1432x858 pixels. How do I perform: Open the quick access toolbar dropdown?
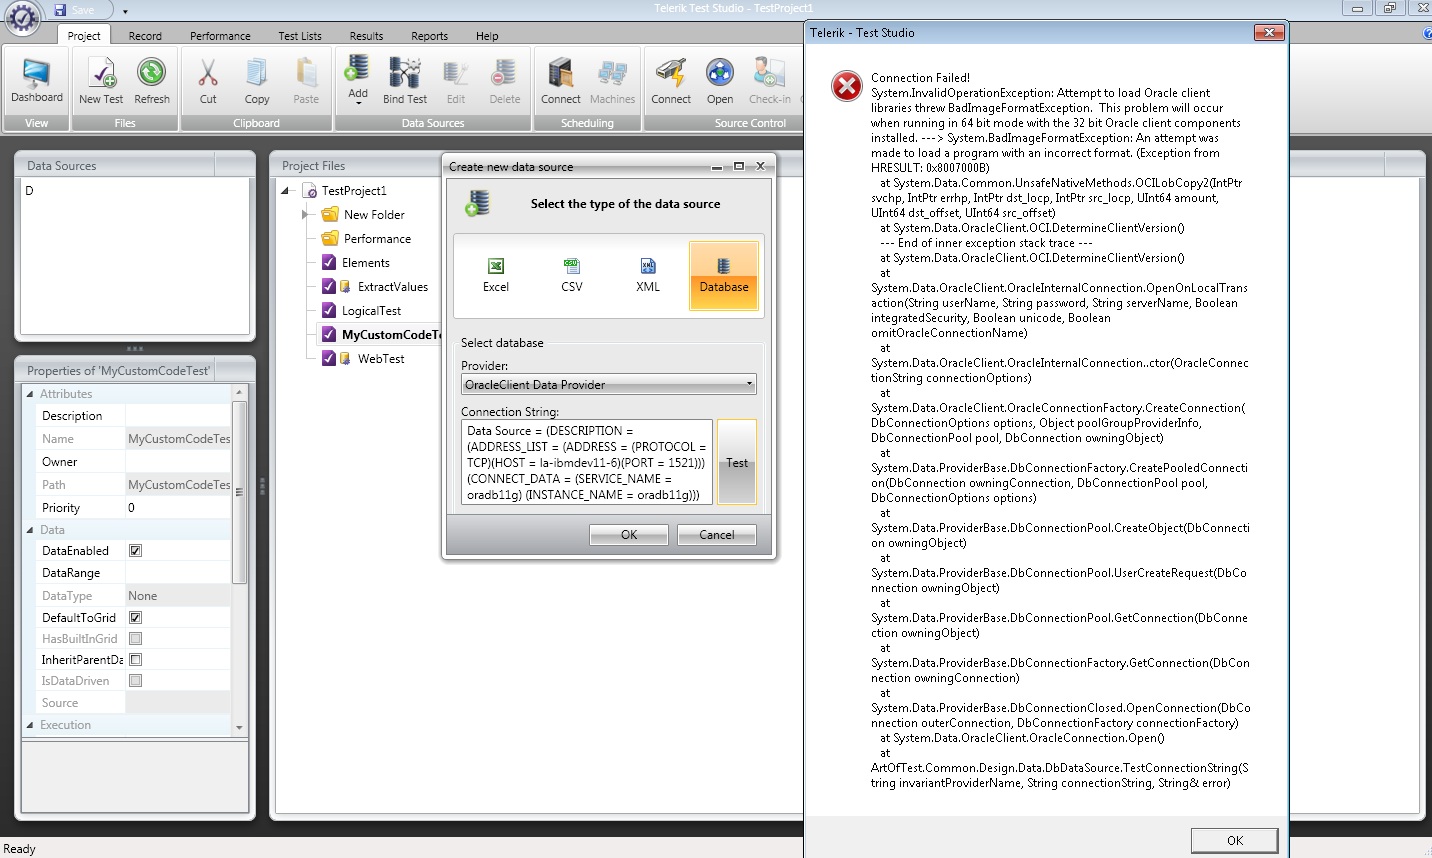pyautogui.click(x=125, y=11)
